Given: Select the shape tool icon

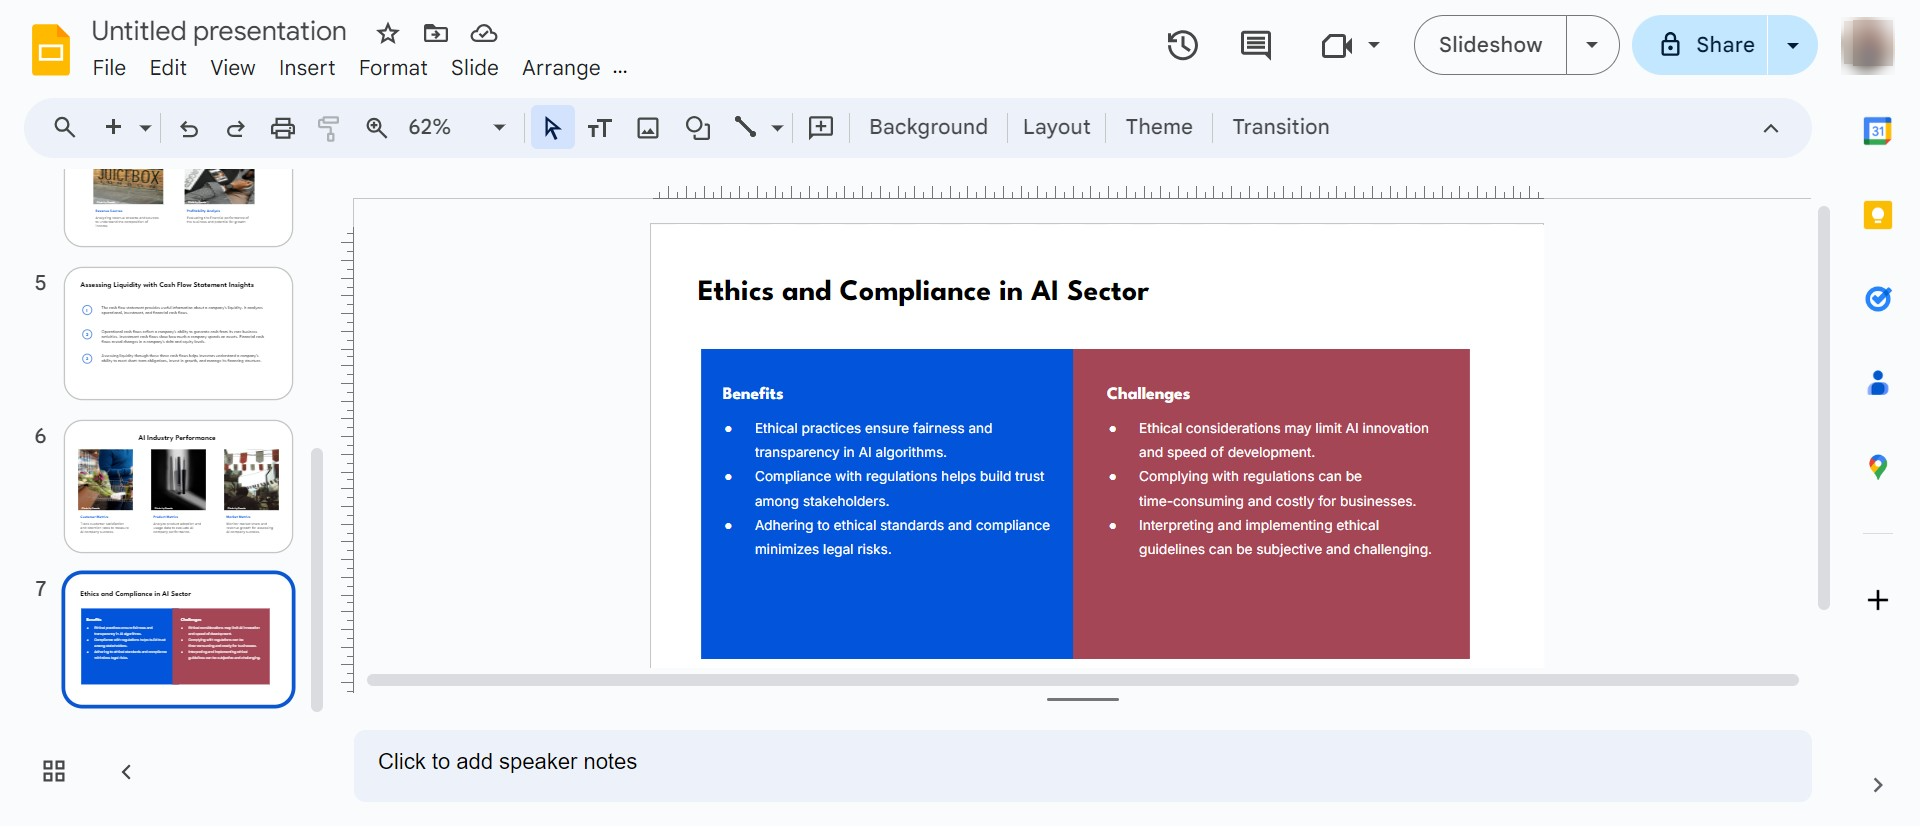Looking at the screenshot, I should pos(697,127).
